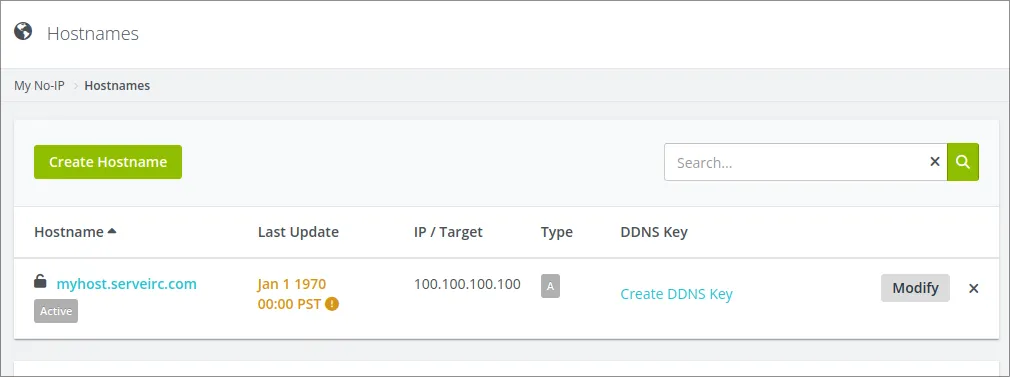The image size is (1010, 377).
Task: Sort by the IP / Target column header
Action: click(448, 232)
